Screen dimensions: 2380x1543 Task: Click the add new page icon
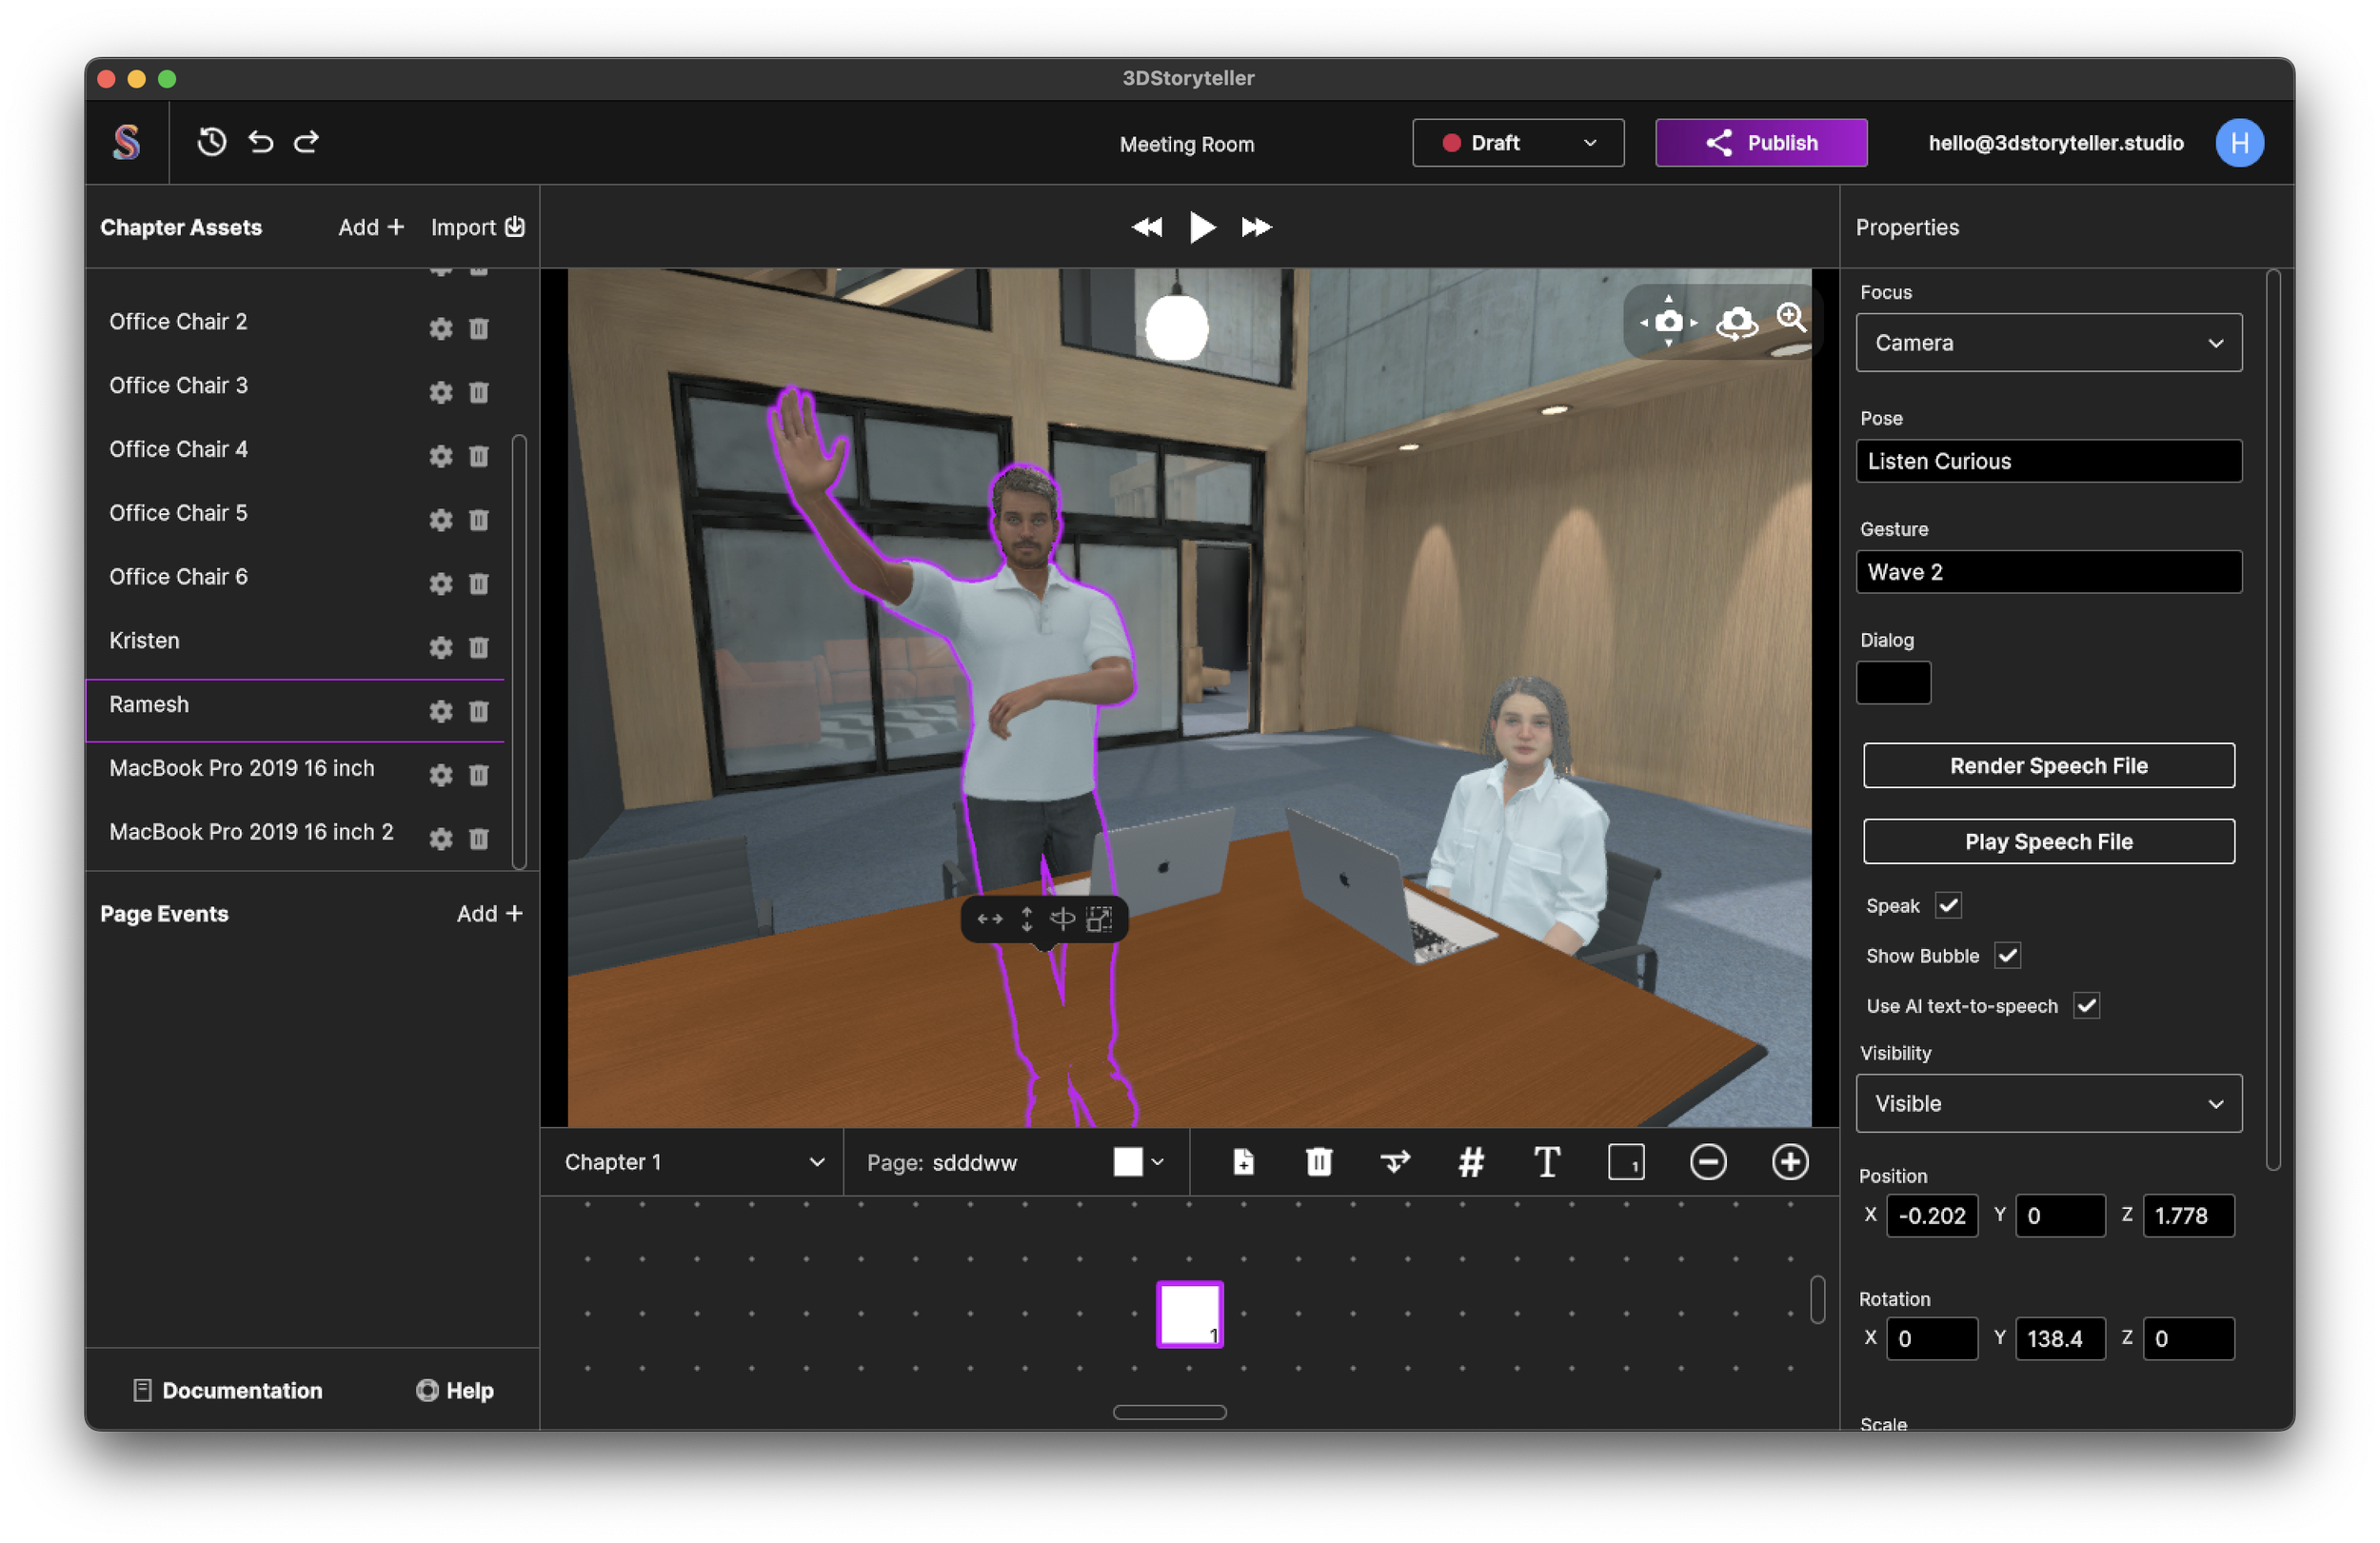click(1243, 1162)
